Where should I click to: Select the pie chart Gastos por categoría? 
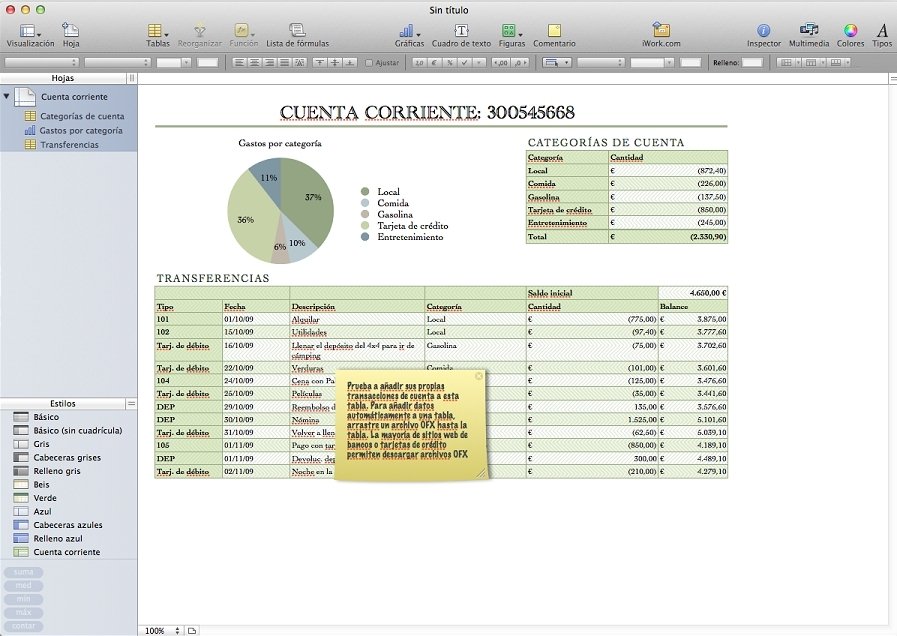pyautogui.click(x=280, y=210)
